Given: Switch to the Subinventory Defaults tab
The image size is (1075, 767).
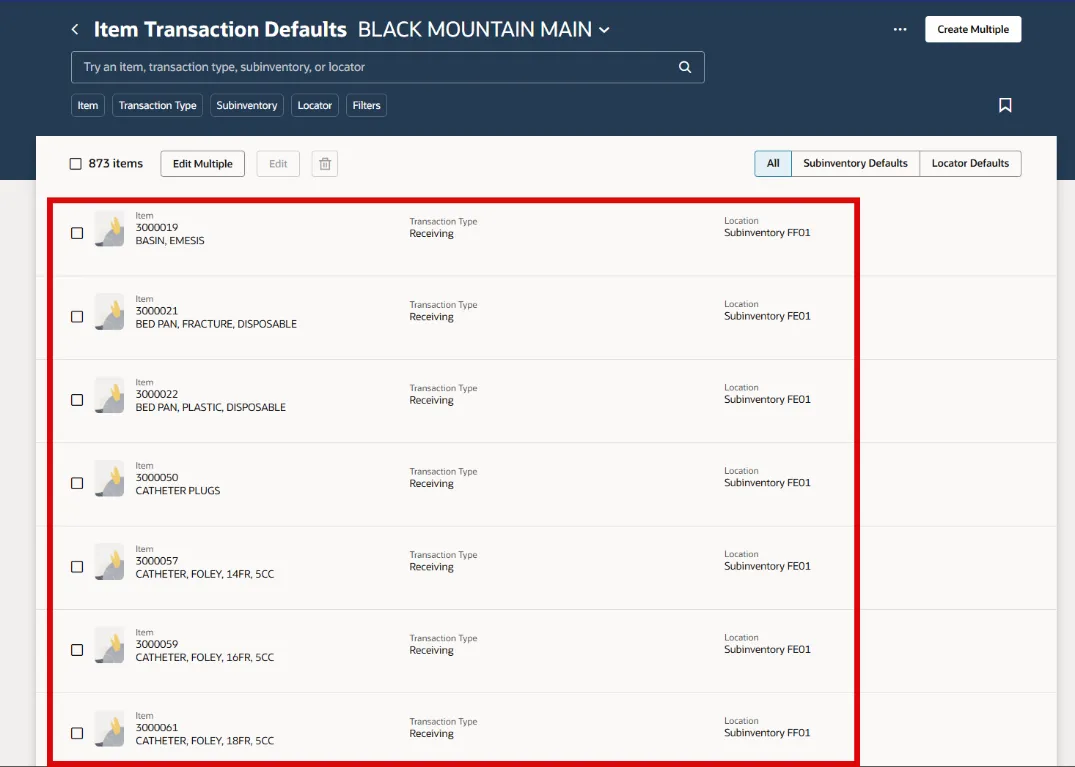Looking at the screenshot, I should (855, 163).
